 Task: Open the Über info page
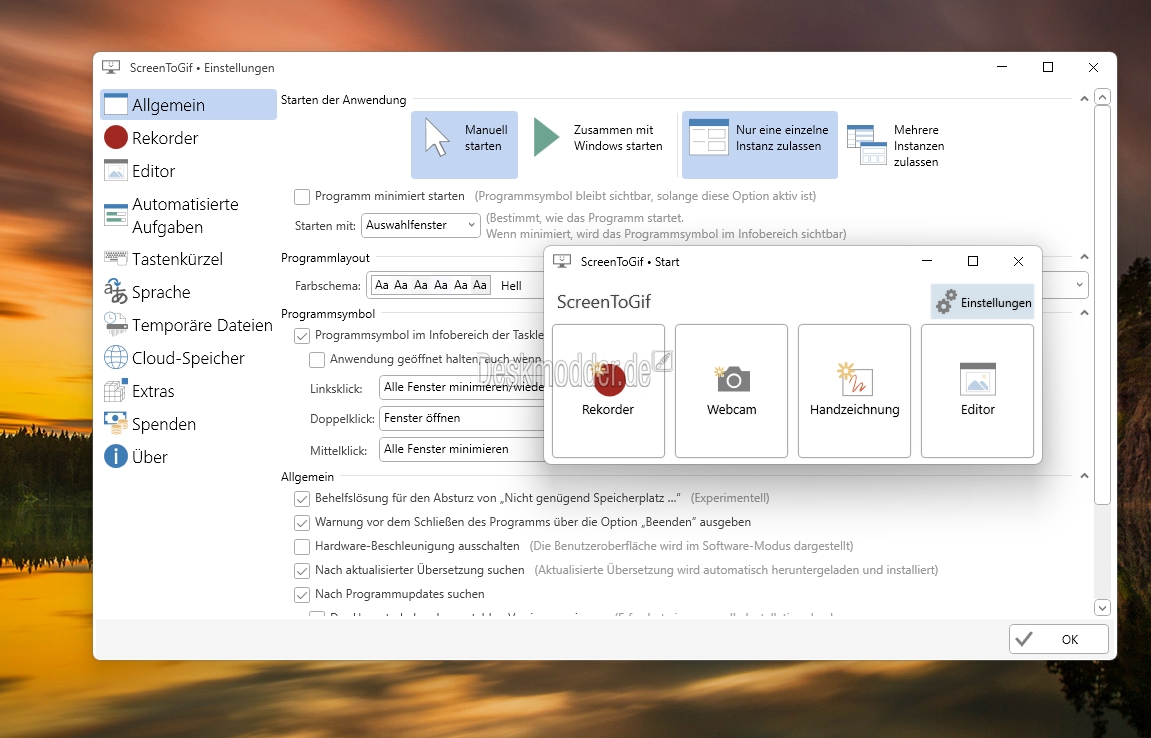tap(188, 457)
